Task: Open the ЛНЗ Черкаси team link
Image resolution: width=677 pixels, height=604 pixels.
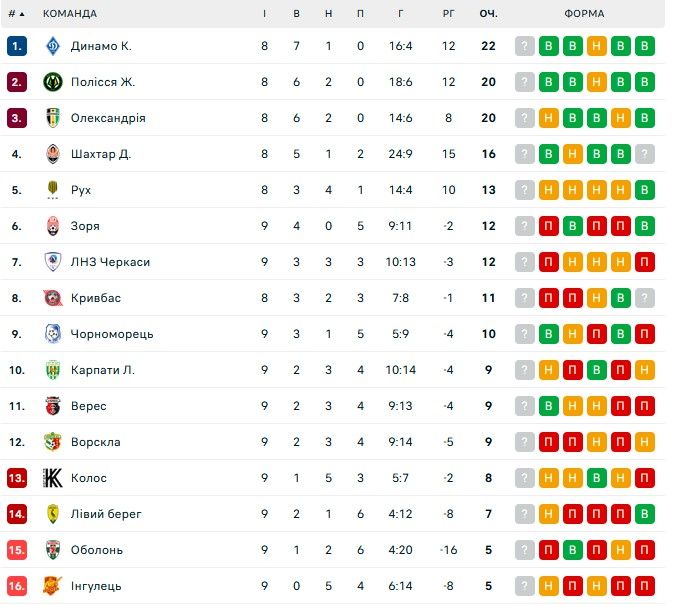Action: [110, 262]
